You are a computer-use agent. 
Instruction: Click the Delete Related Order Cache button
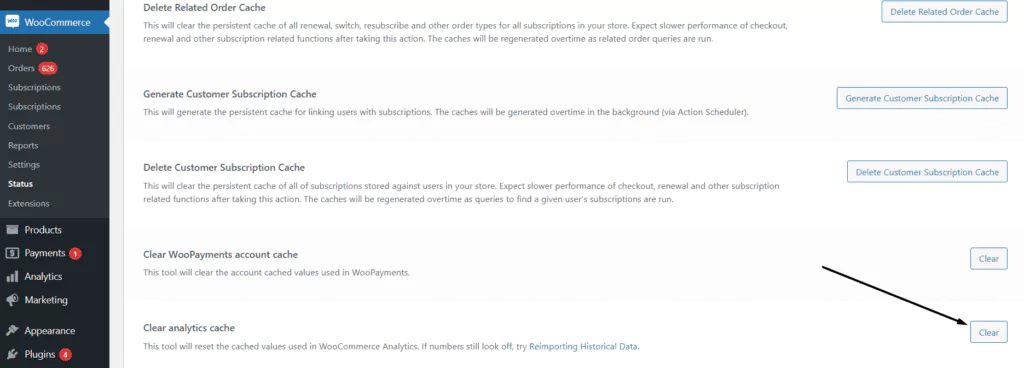(x=944, y=12)
